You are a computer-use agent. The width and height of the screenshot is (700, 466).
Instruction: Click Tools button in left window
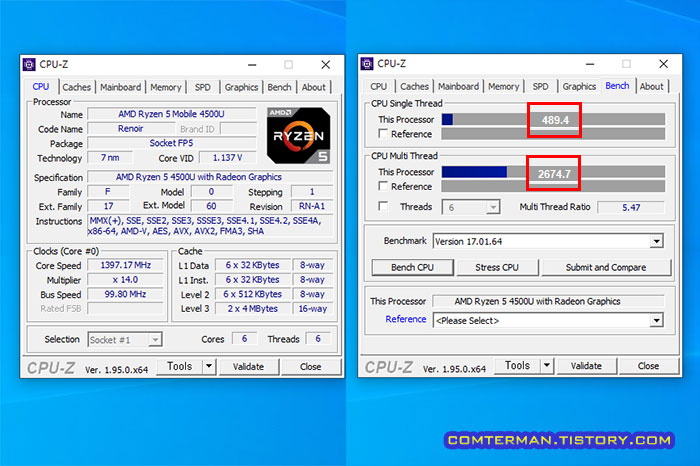tap(179, 366)
